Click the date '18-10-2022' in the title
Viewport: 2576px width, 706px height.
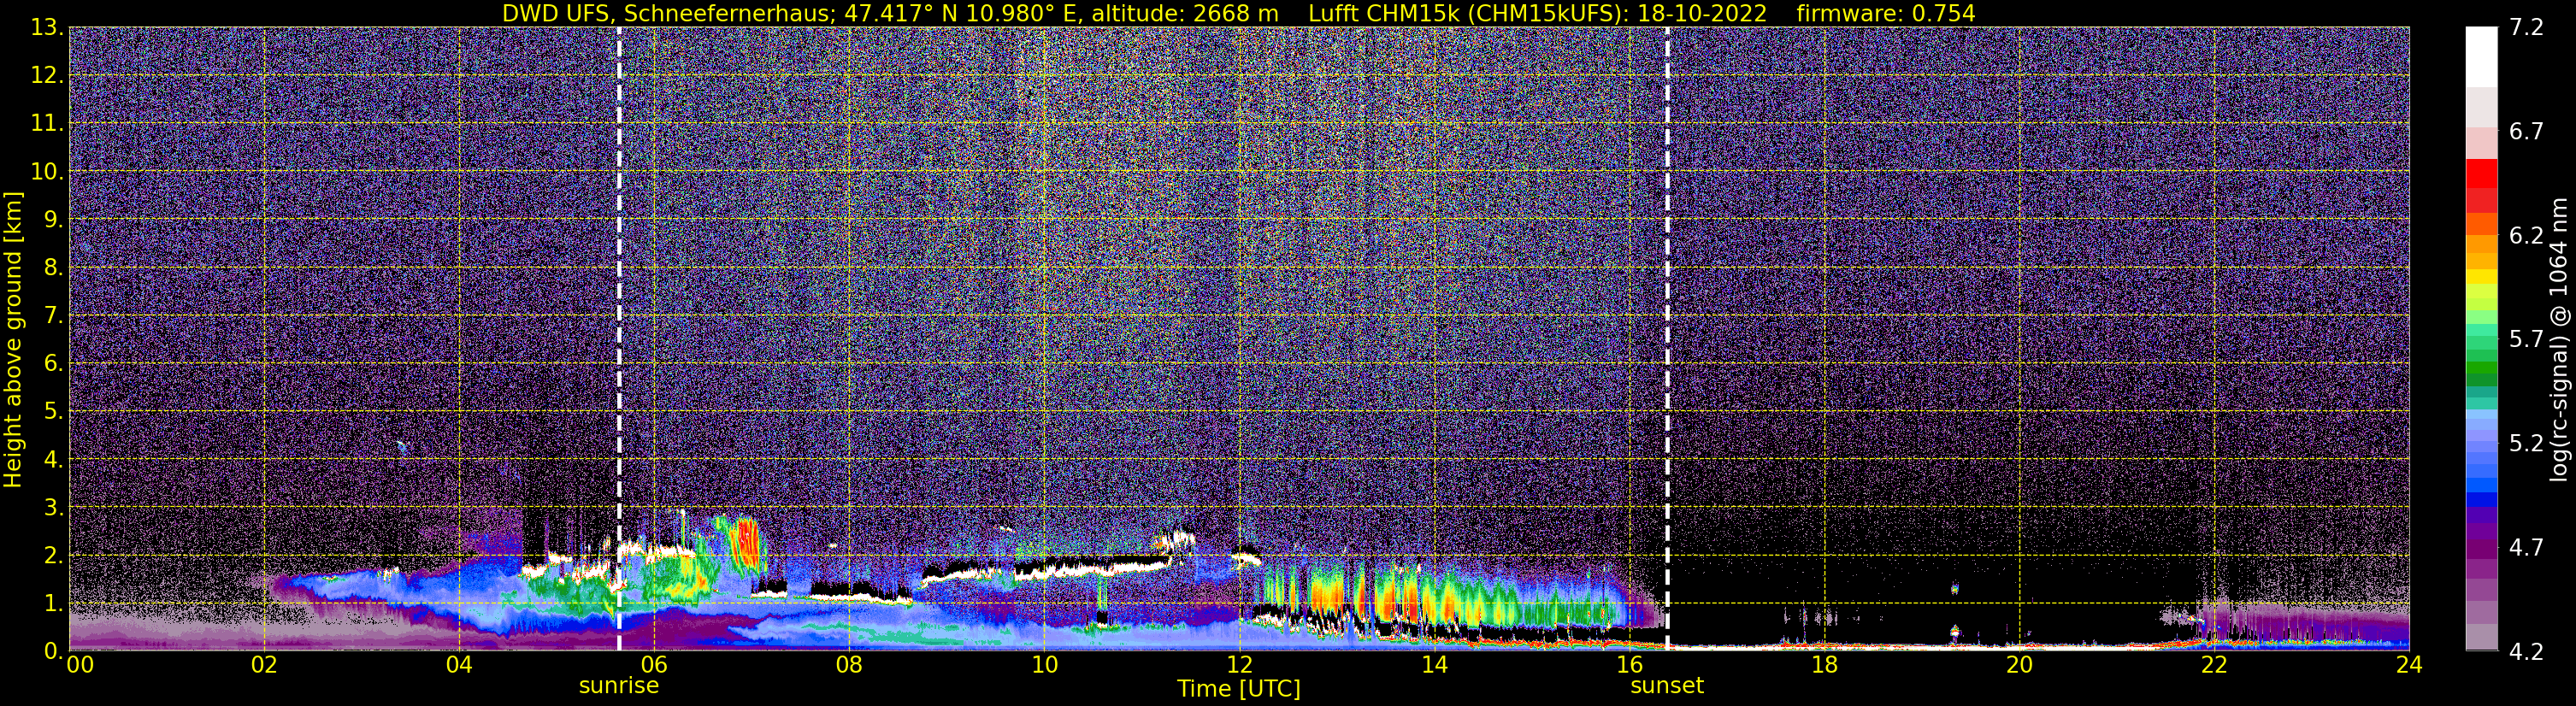click(1702, 13)
